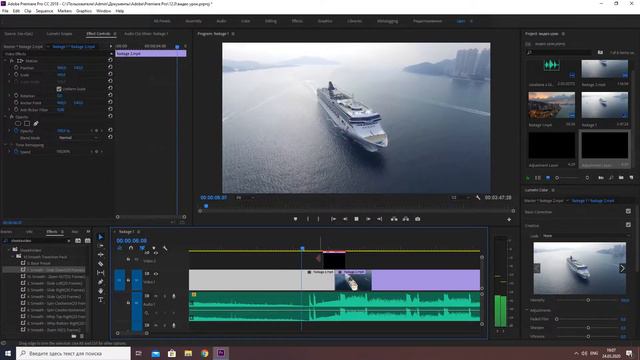Collapse the Opacity effect group
Image resolution: width=640 pixels, height=360 pixels.
coord(5,117)
